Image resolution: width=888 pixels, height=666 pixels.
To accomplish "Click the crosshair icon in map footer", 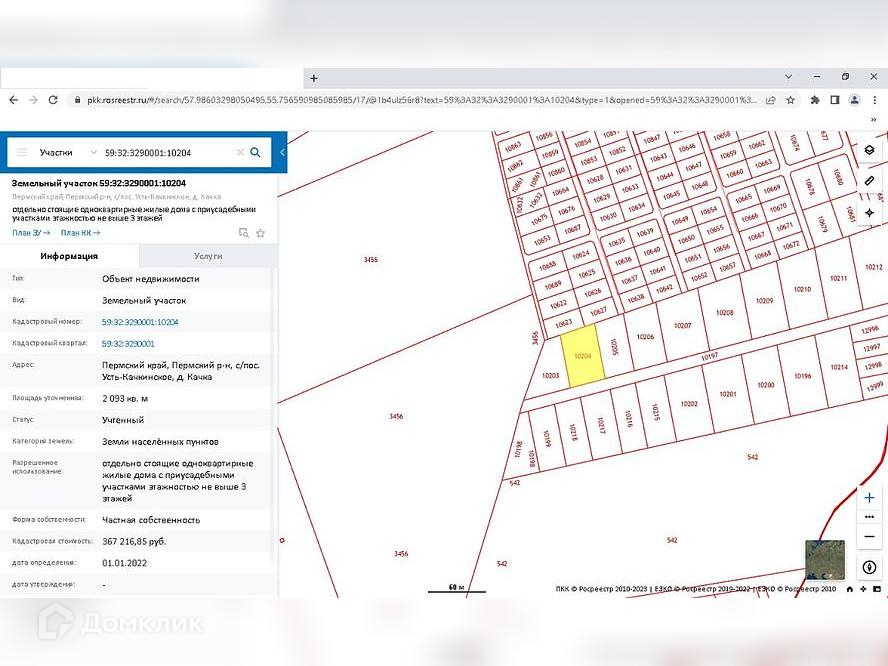I will pyautogui.click(x=863, y=589).
